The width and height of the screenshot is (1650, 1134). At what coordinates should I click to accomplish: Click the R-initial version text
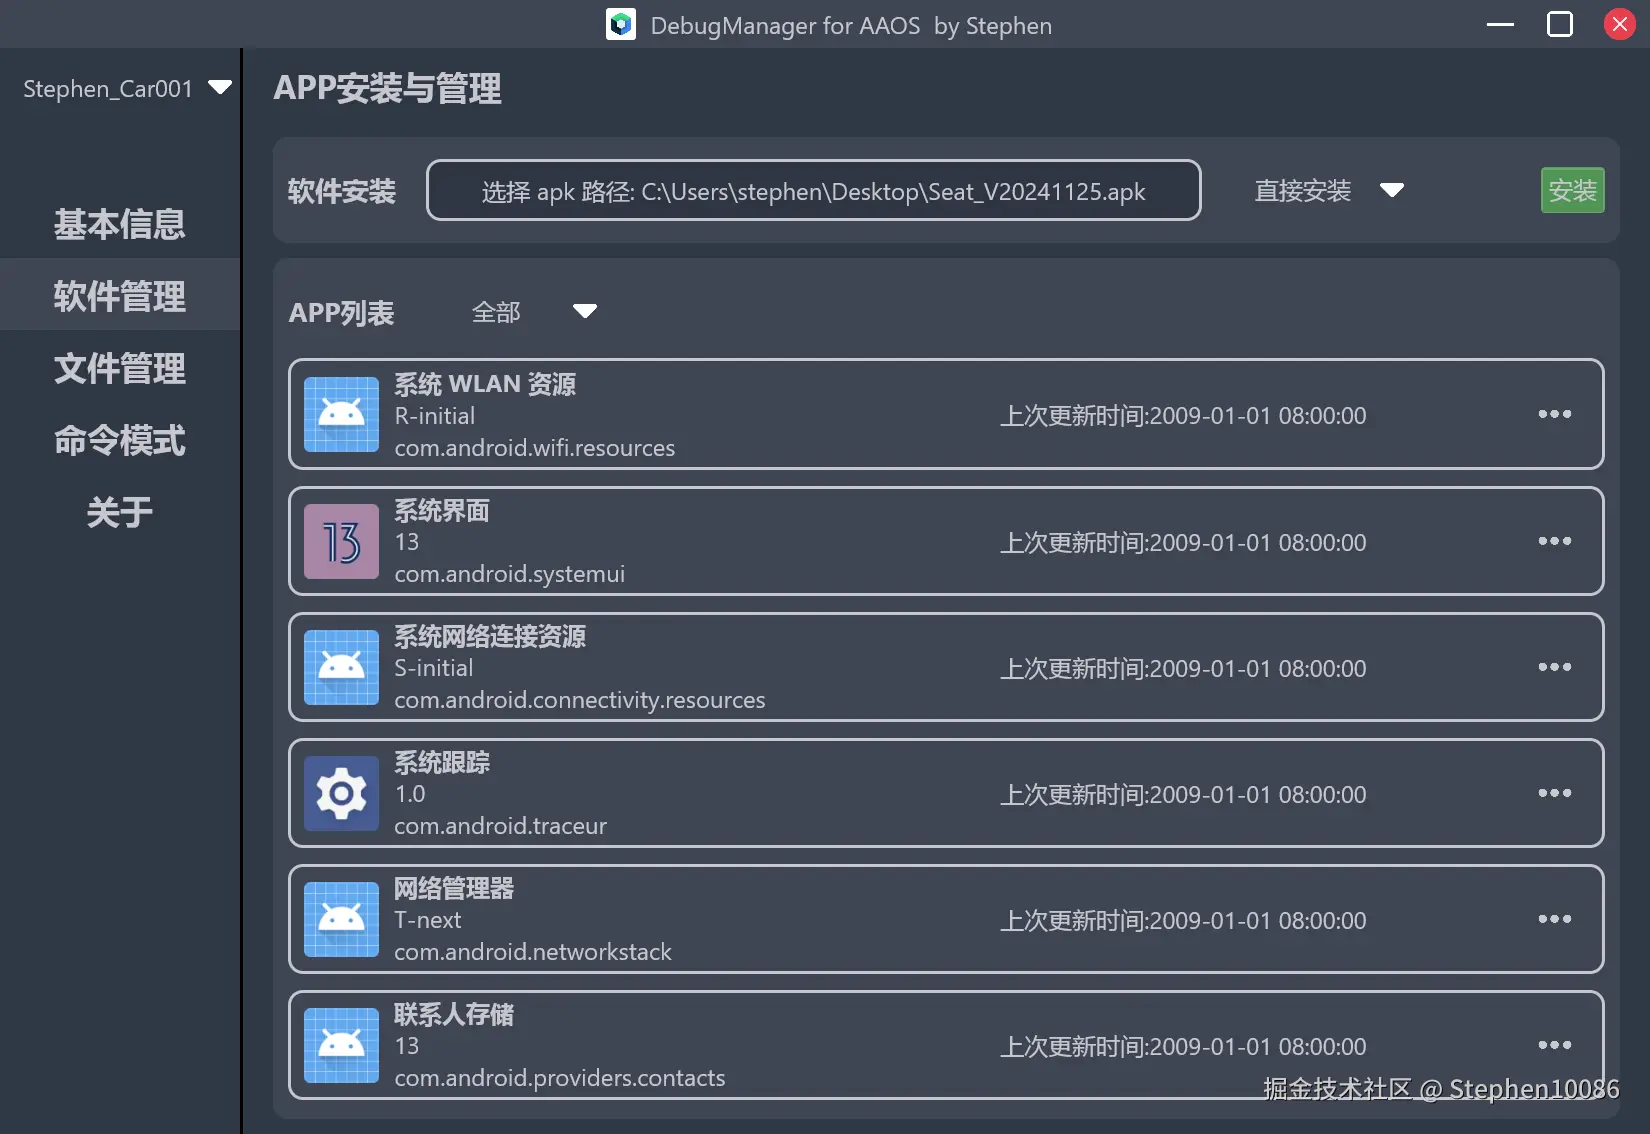point(435,416)
